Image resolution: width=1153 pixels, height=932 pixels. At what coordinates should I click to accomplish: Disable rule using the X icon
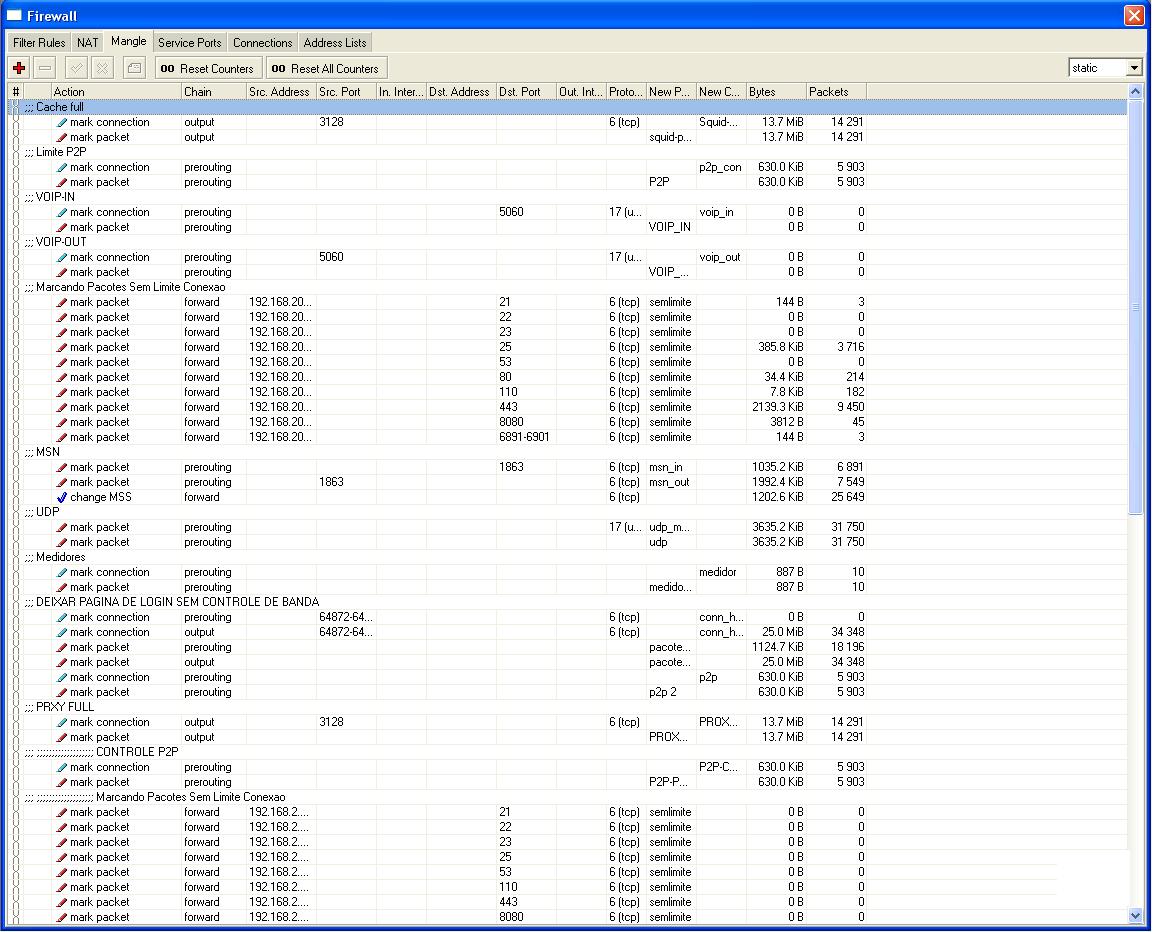(102, 68)
